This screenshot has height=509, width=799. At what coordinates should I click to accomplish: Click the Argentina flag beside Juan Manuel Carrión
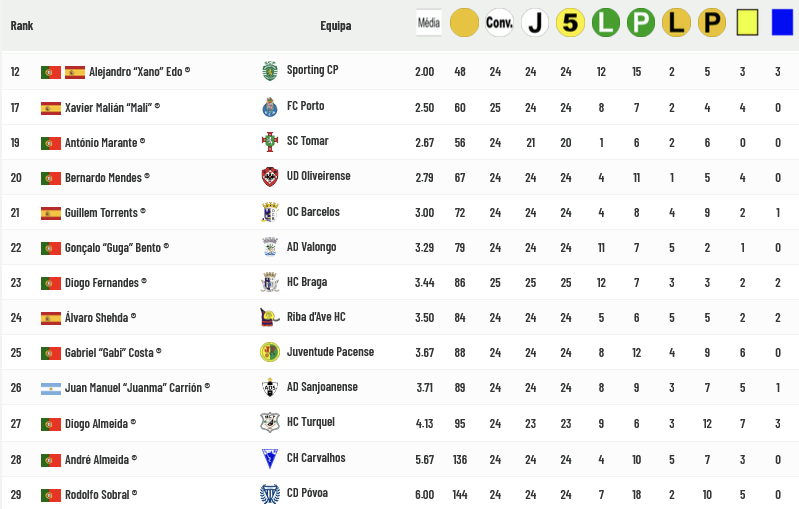pos(50,388)
